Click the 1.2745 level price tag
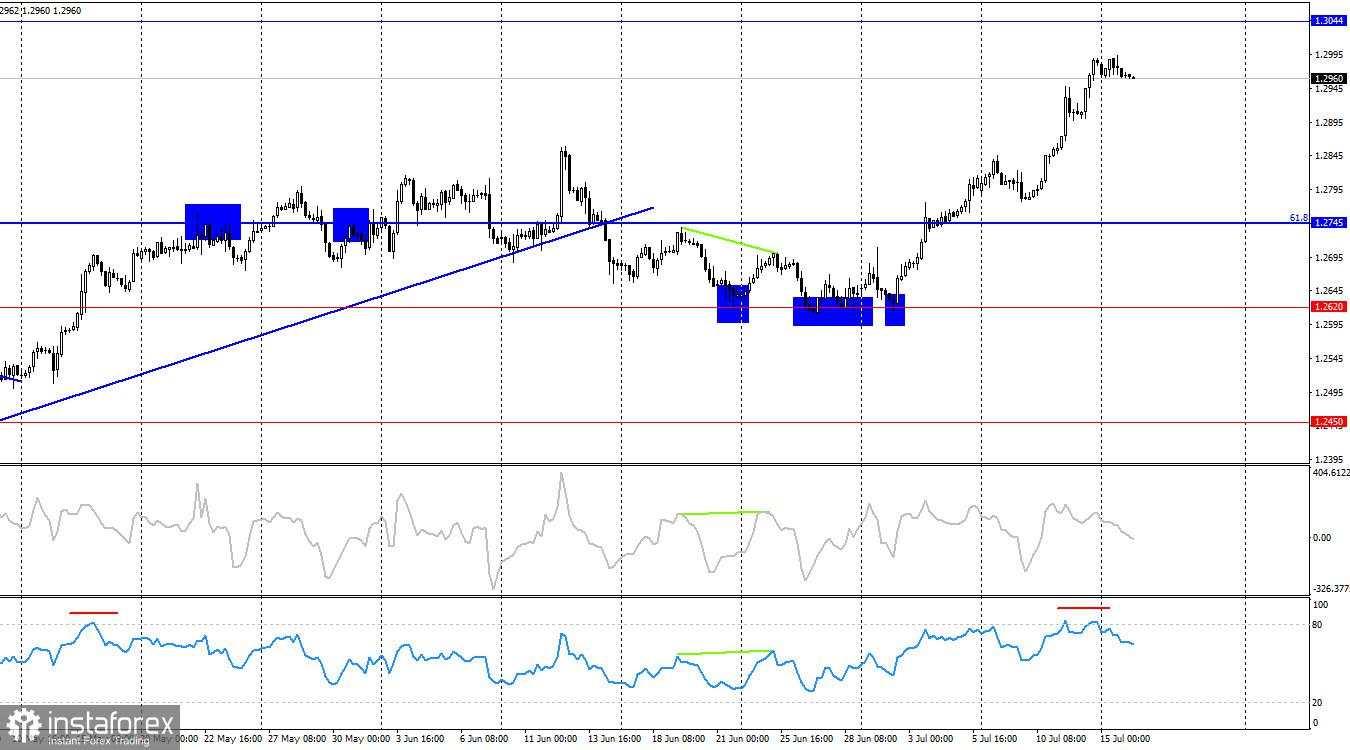The width and height of the screenshot is (1350, 750). (x=1329, y=223)
